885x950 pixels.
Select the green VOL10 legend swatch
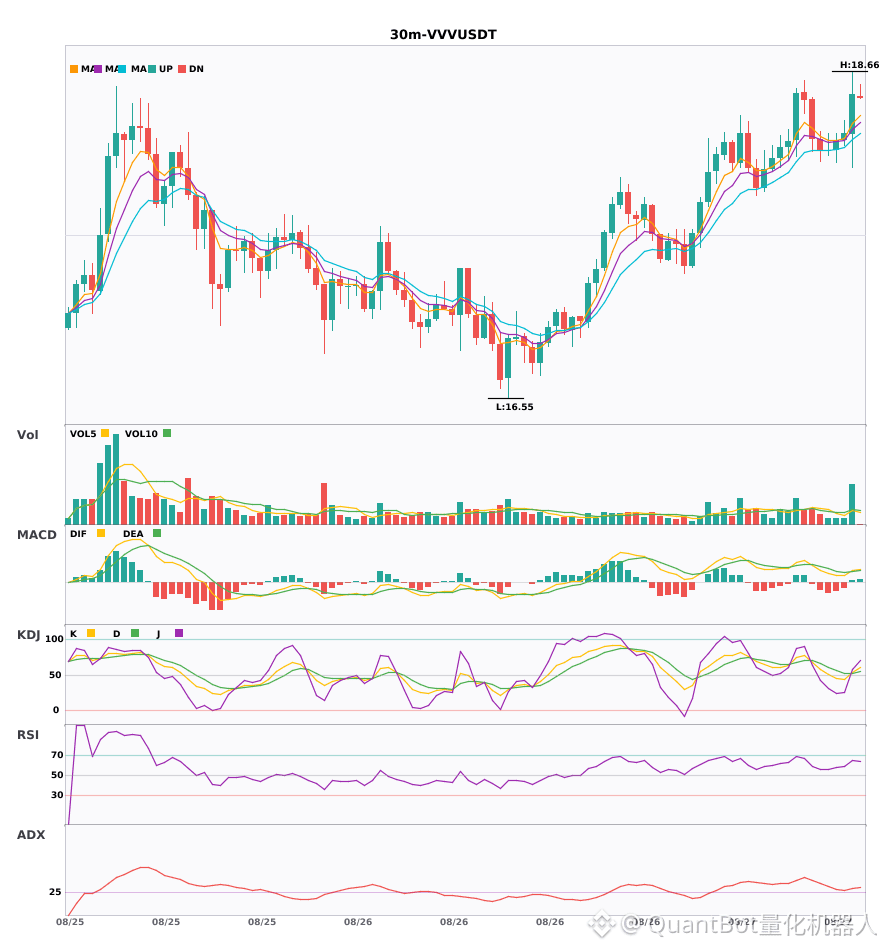click(167, 433)
